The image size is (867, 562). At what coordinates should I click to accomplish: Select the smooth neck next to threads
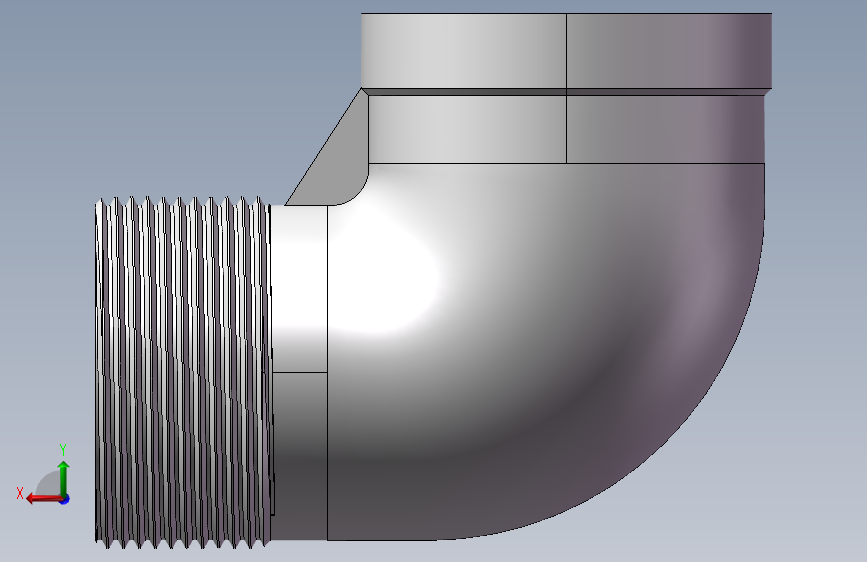click(x=299, y=372)
